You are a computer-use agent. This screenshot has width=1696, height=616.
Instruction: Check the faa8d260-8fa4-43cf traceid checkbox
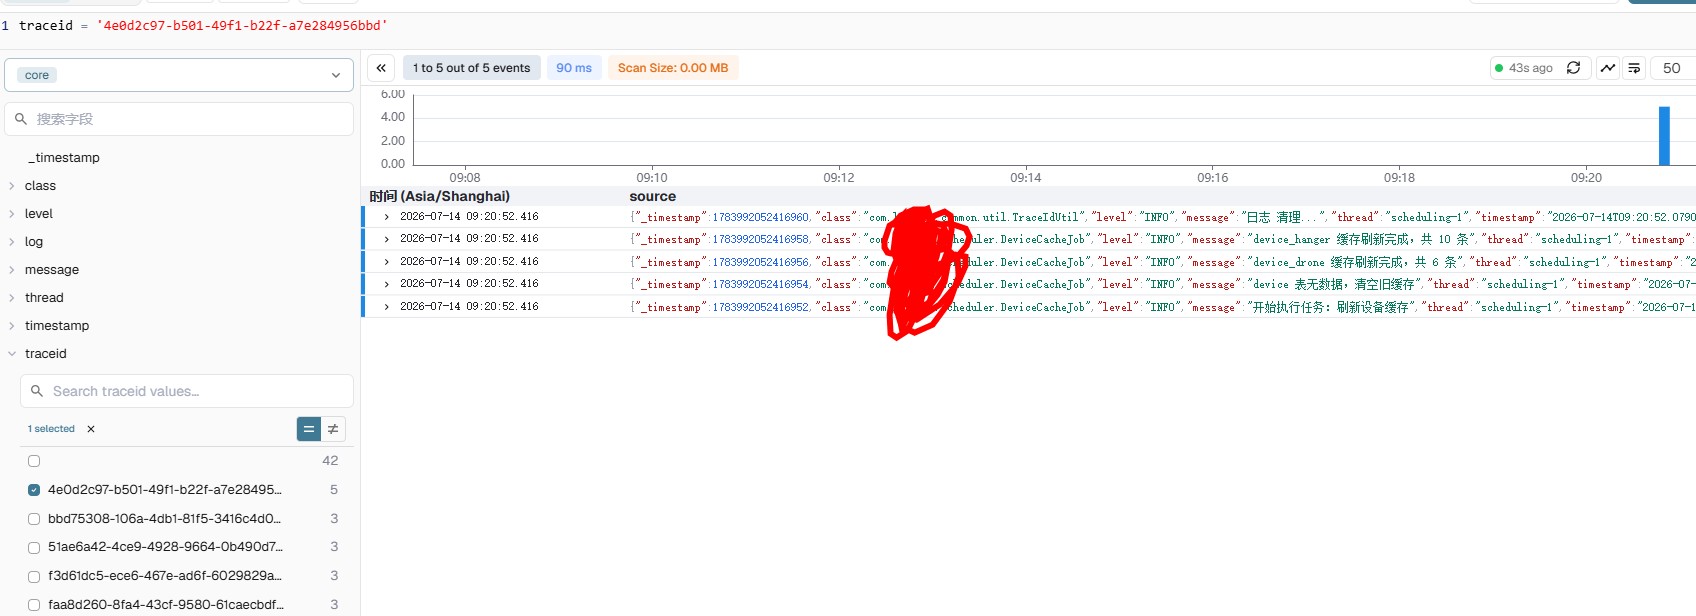34,605
